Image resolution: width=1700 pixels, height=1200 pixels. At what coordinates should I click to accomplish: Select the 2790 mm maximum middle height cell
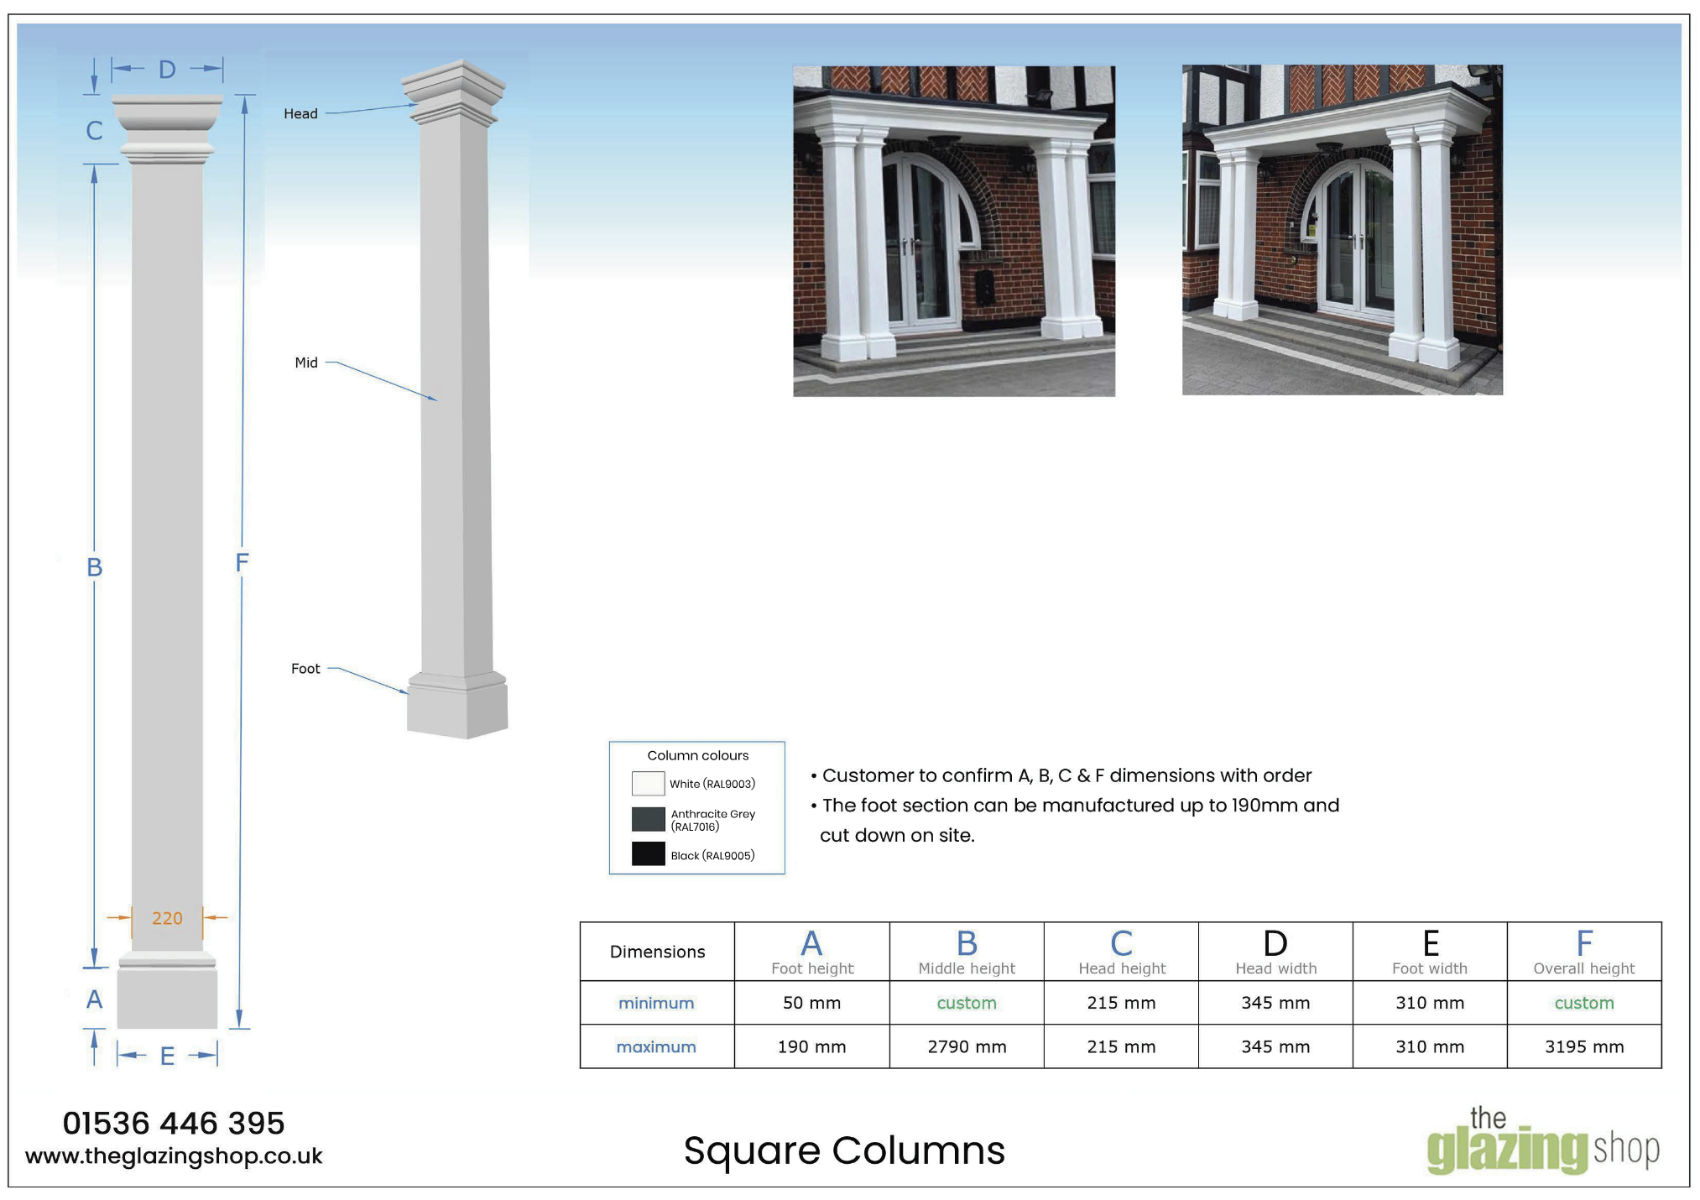click(966, 1047)
